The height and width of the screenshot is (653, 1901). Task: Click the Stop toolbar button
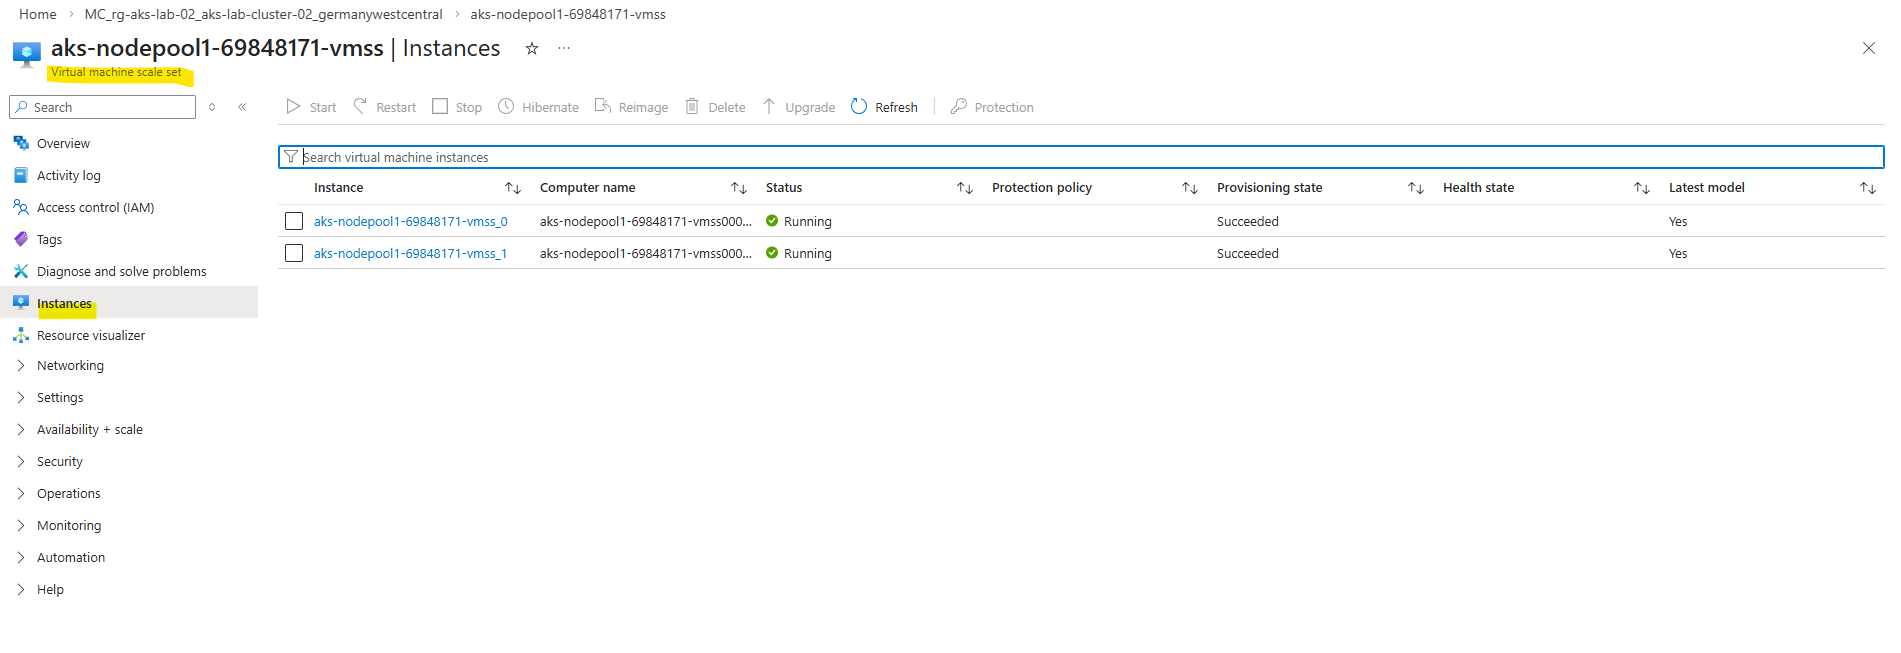[x=457, y=107]
